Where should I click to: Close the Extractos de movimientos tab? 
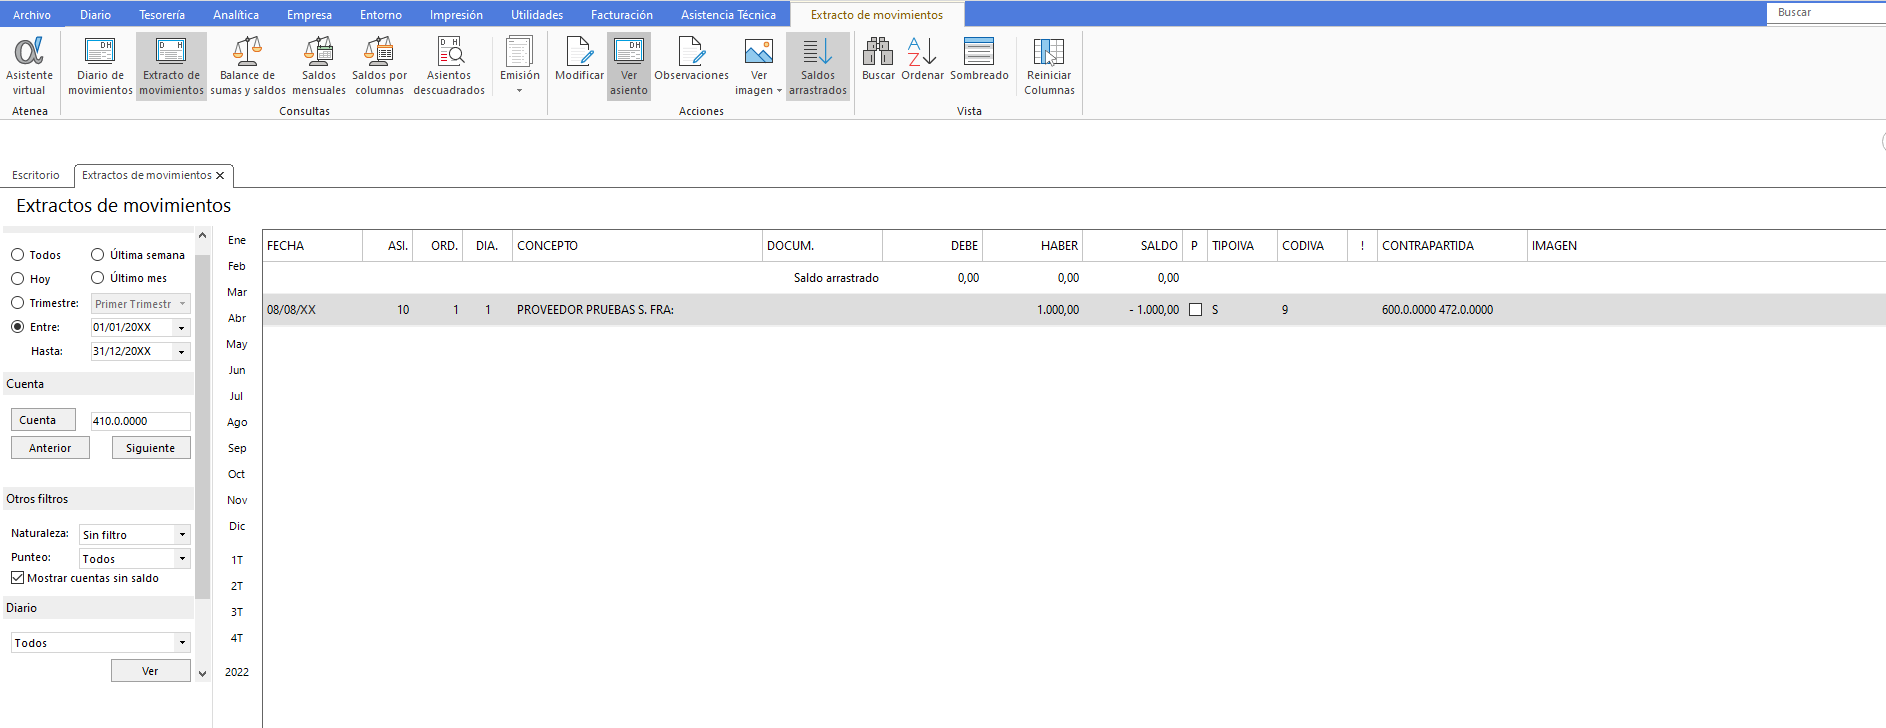220,175
